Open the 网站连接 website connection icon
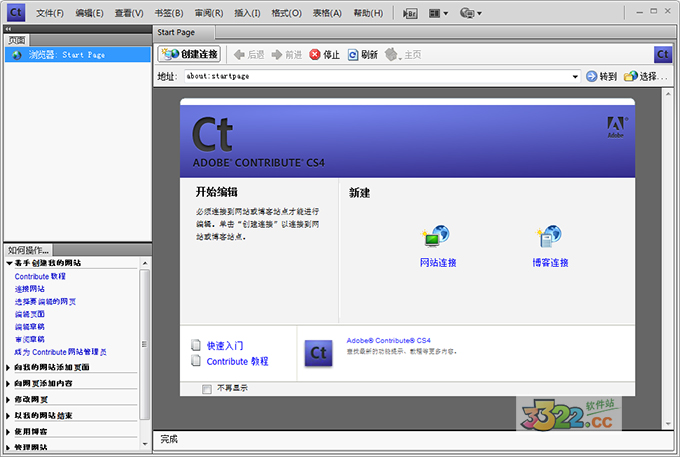This screenshot has height=457, width=680. 437,238
